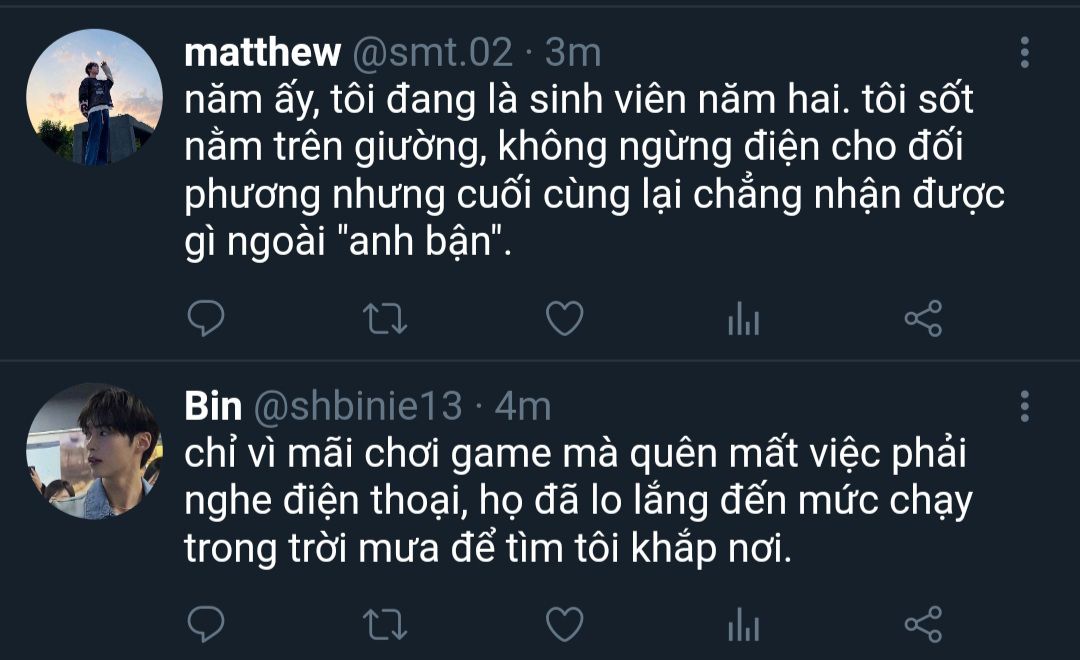
Task: Open the @shbinie13 handle
Action: point(357,406)
